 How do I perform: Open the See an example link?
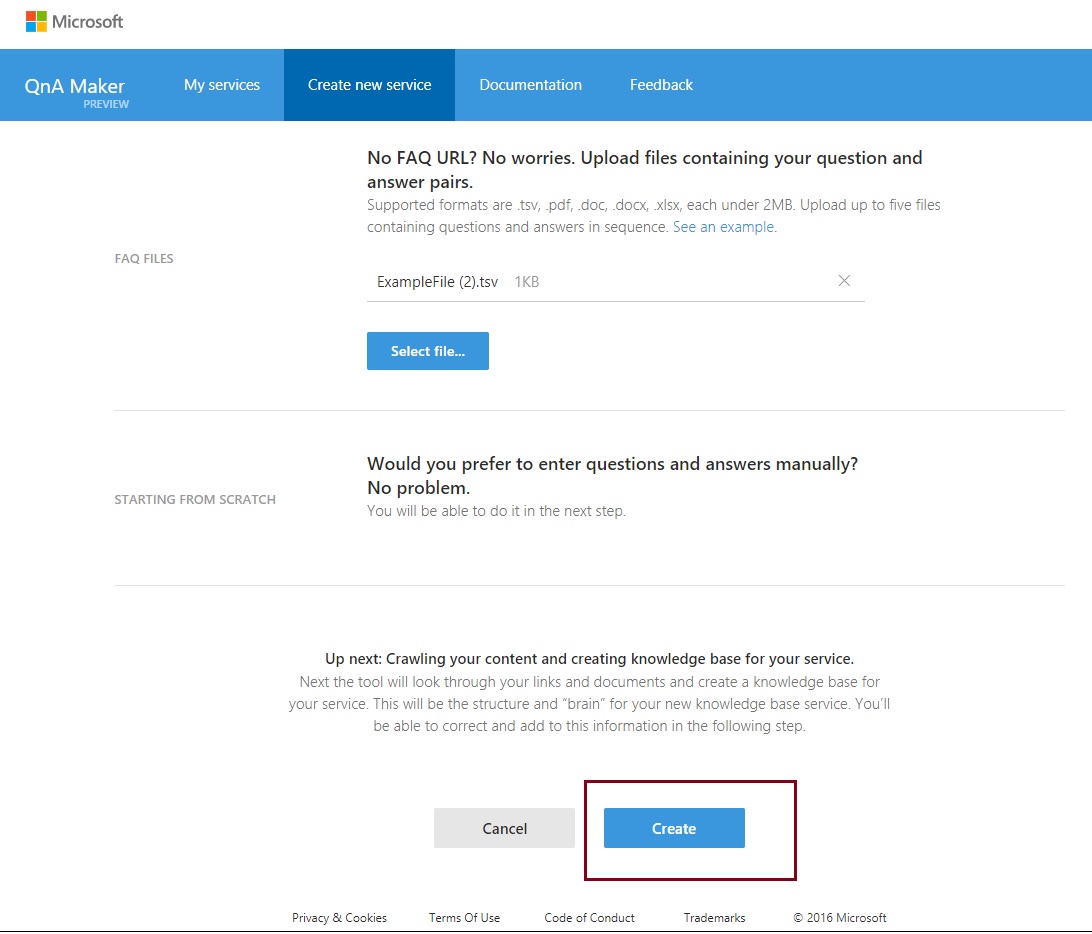[723, 227]
